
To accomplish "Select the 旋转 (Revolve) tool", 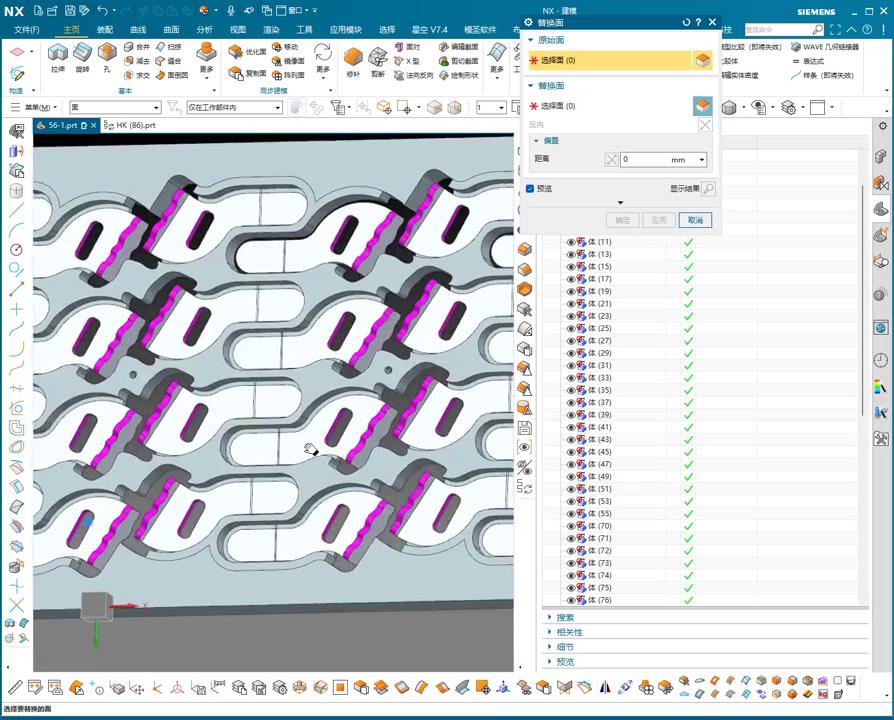I will (x=82, y=55).
